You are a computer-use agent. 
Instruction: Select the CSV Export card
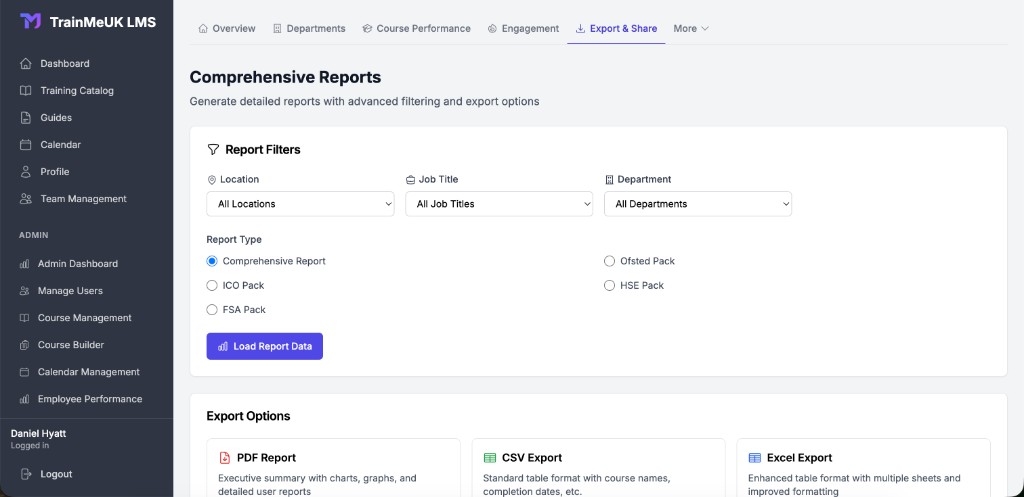click(x=598, y=468)
